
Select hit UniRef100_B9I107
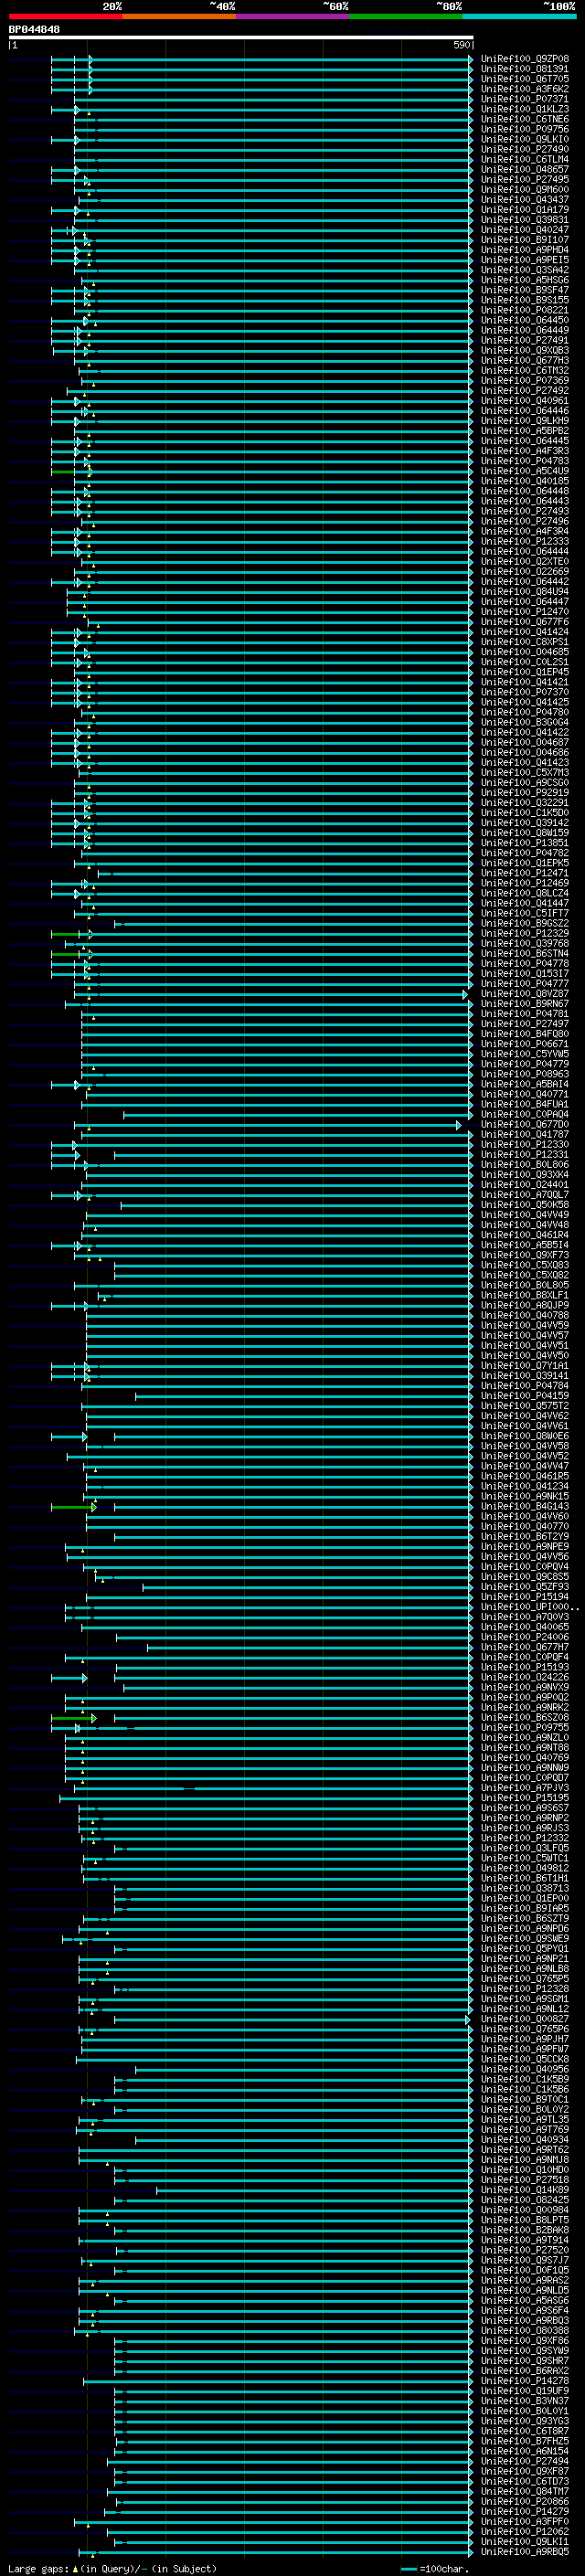pos(525,240)
